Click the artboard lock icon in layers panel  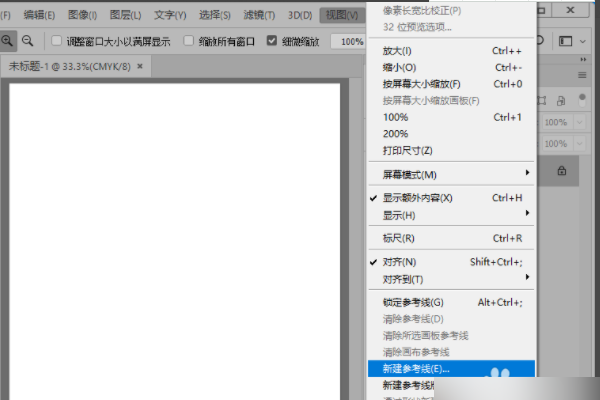point(542,101)
